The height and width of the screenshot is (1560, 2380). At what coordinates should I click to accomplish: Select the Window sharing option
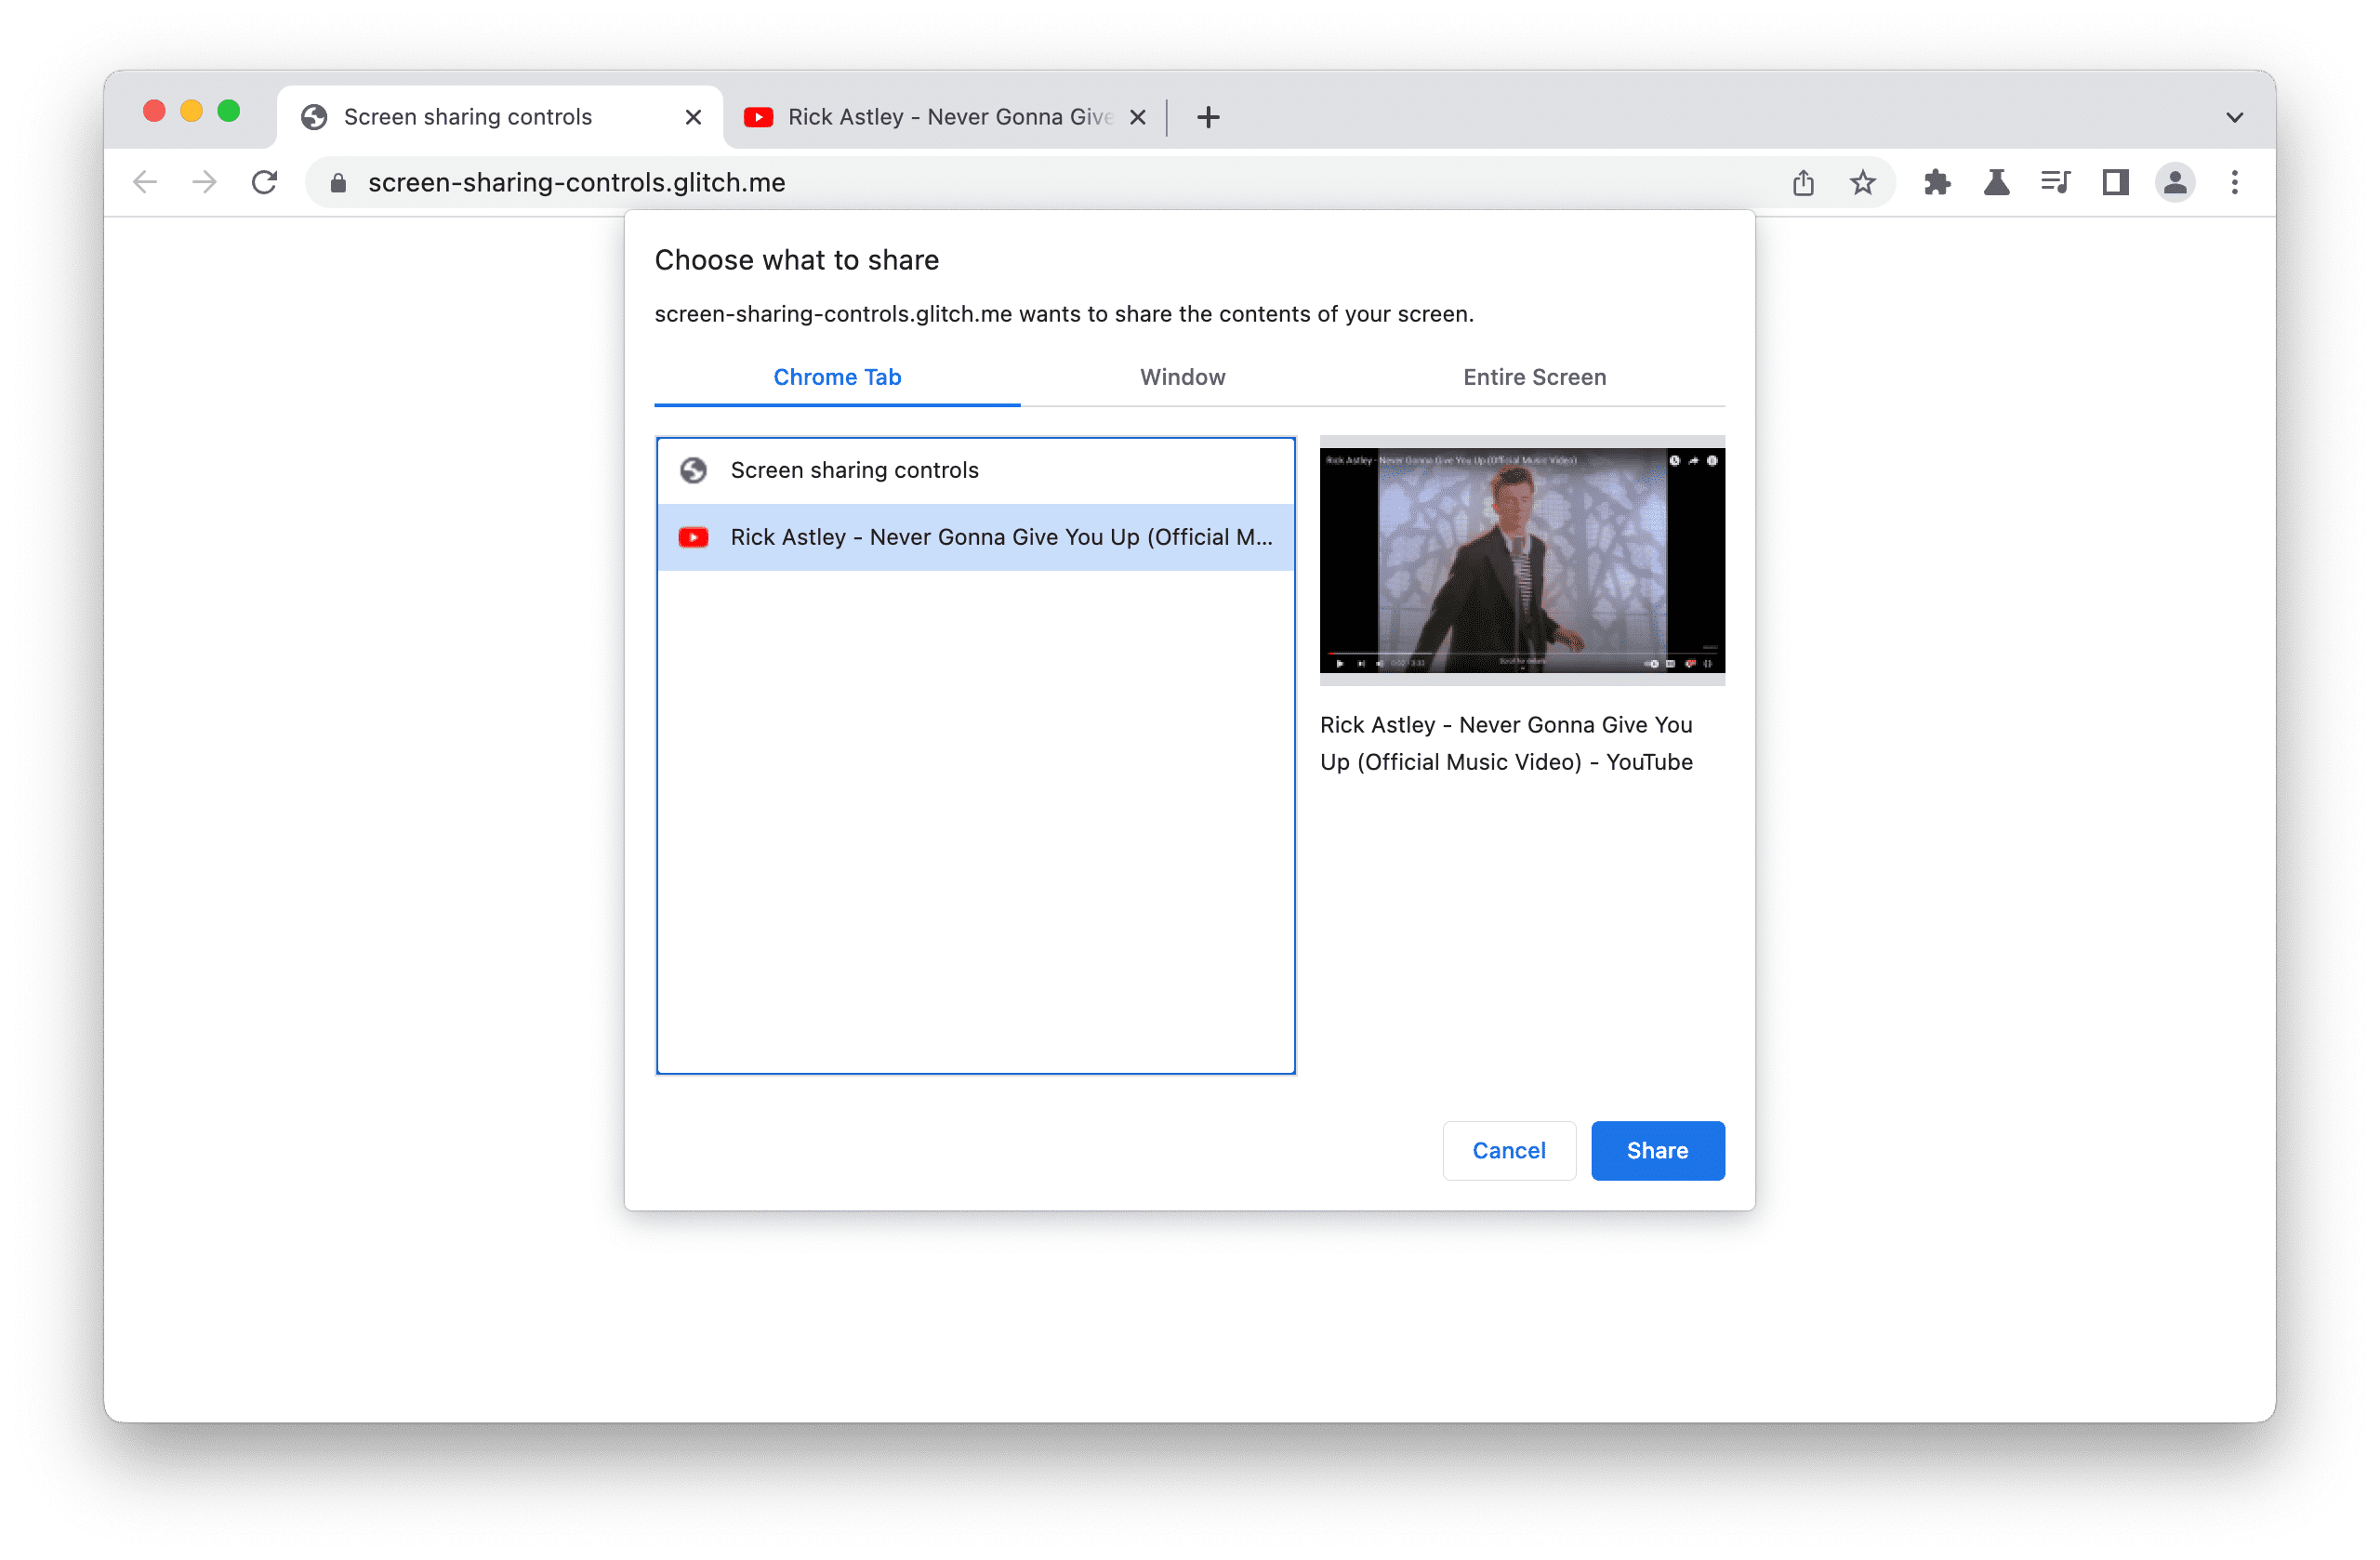1183,377
